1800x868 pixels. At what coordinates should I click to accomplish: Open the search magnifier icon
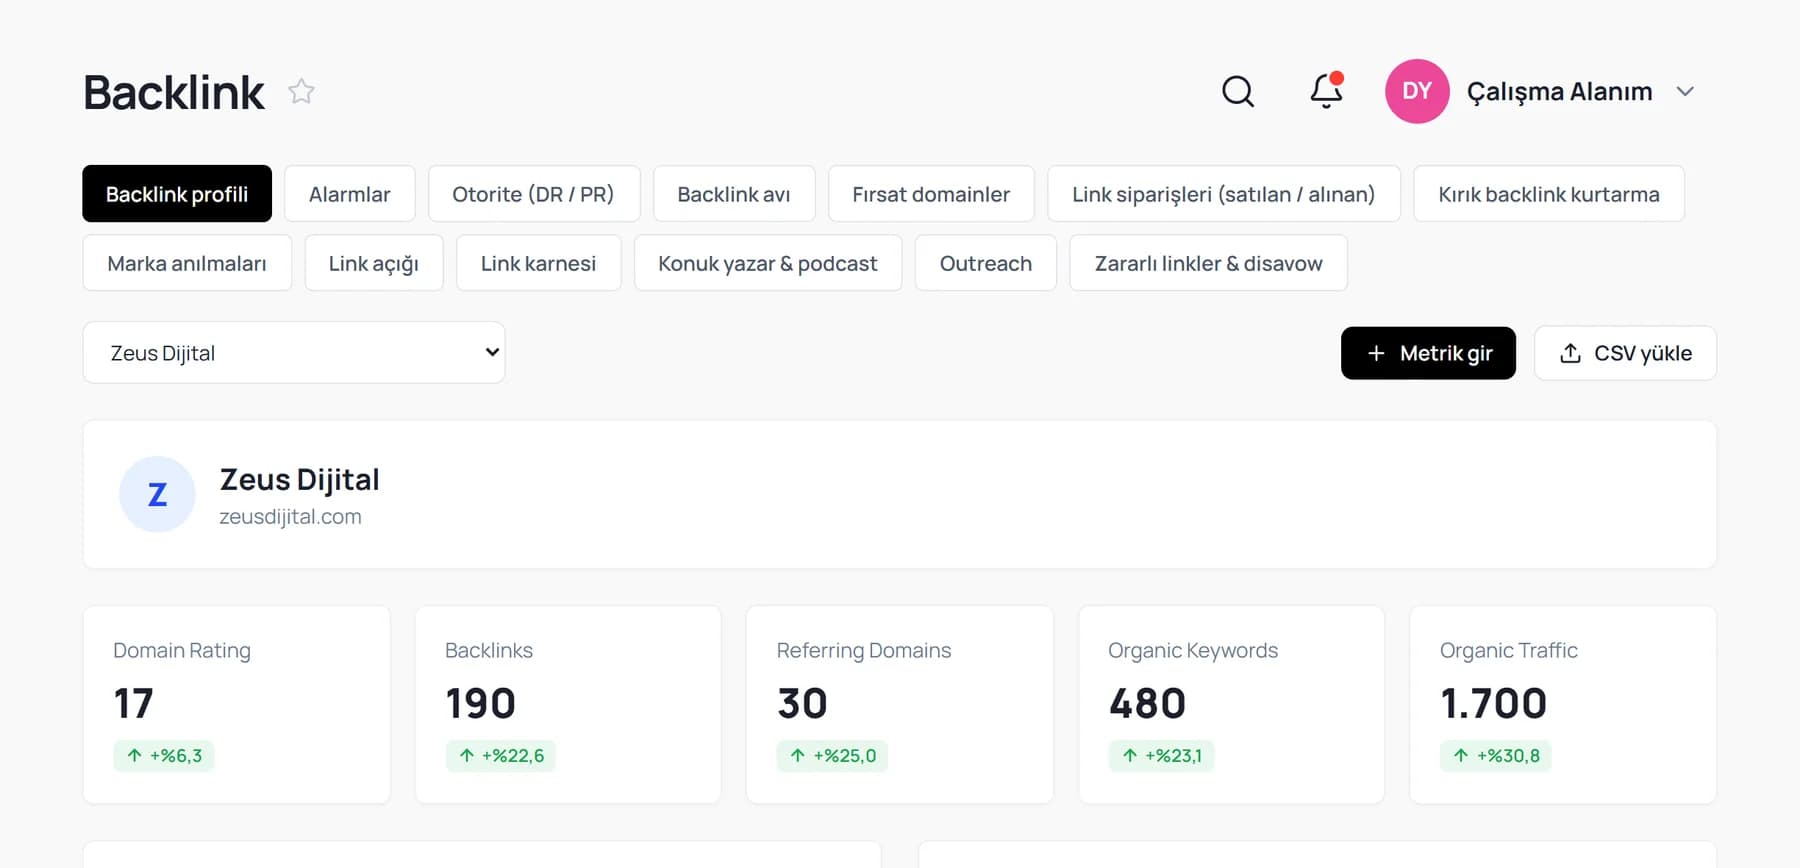1238,91
